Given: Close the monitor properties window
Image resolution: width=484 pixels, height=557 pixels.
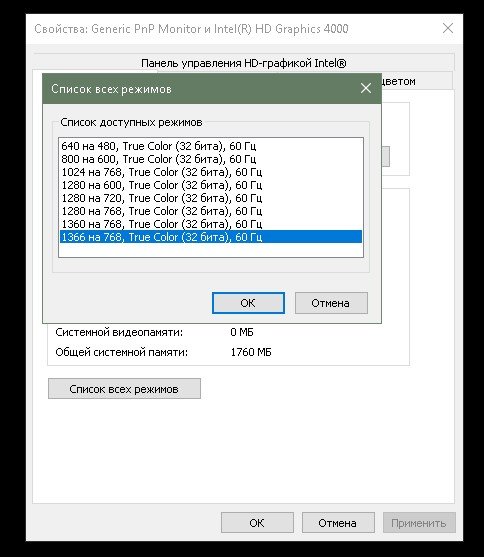Looking at the screenshot, I should (x=448, y=28).
